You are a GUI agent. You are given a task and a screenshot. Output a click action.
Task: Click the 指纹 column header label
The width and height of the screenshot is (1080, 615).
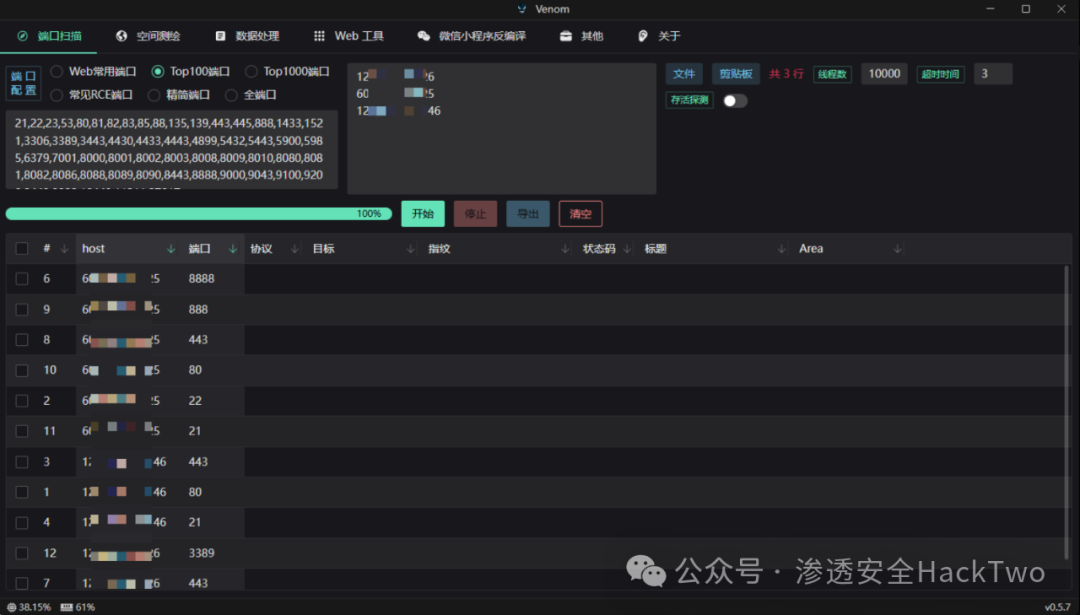click(x=439, y=249)
